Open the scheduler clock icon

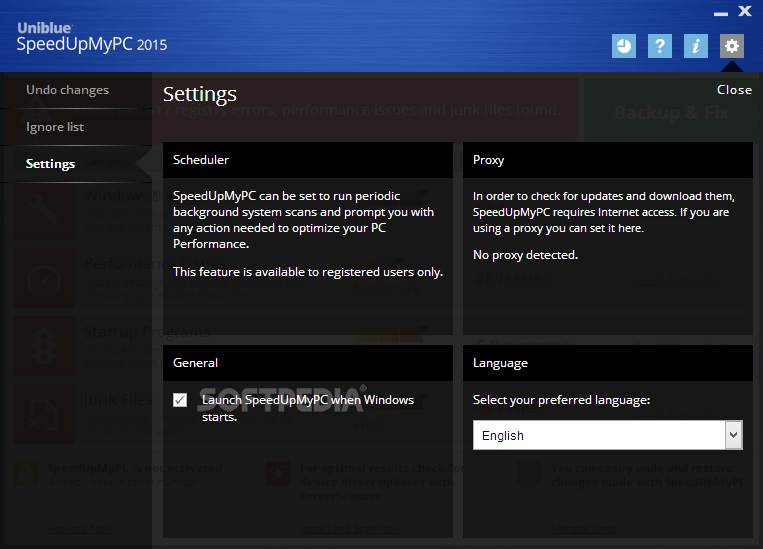click(624, 46)
